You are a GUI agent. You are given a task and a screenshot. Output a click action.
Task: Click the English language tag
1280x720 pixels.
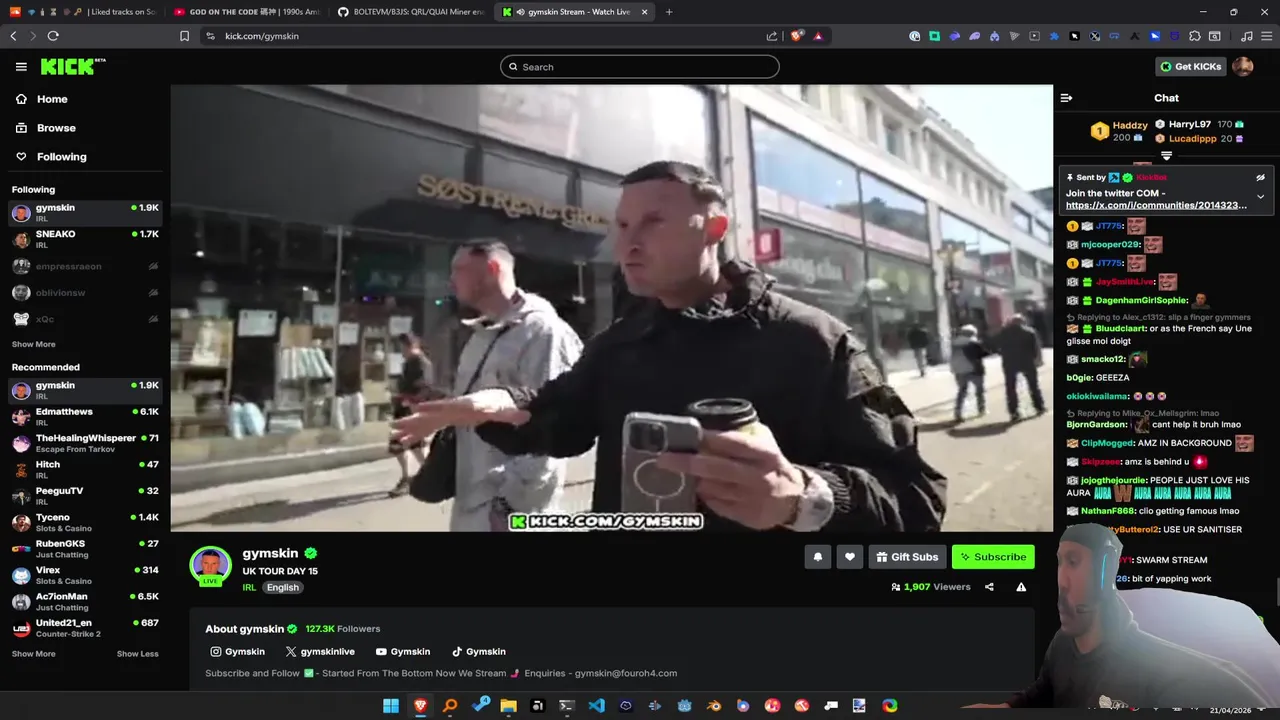pos(283,588)
